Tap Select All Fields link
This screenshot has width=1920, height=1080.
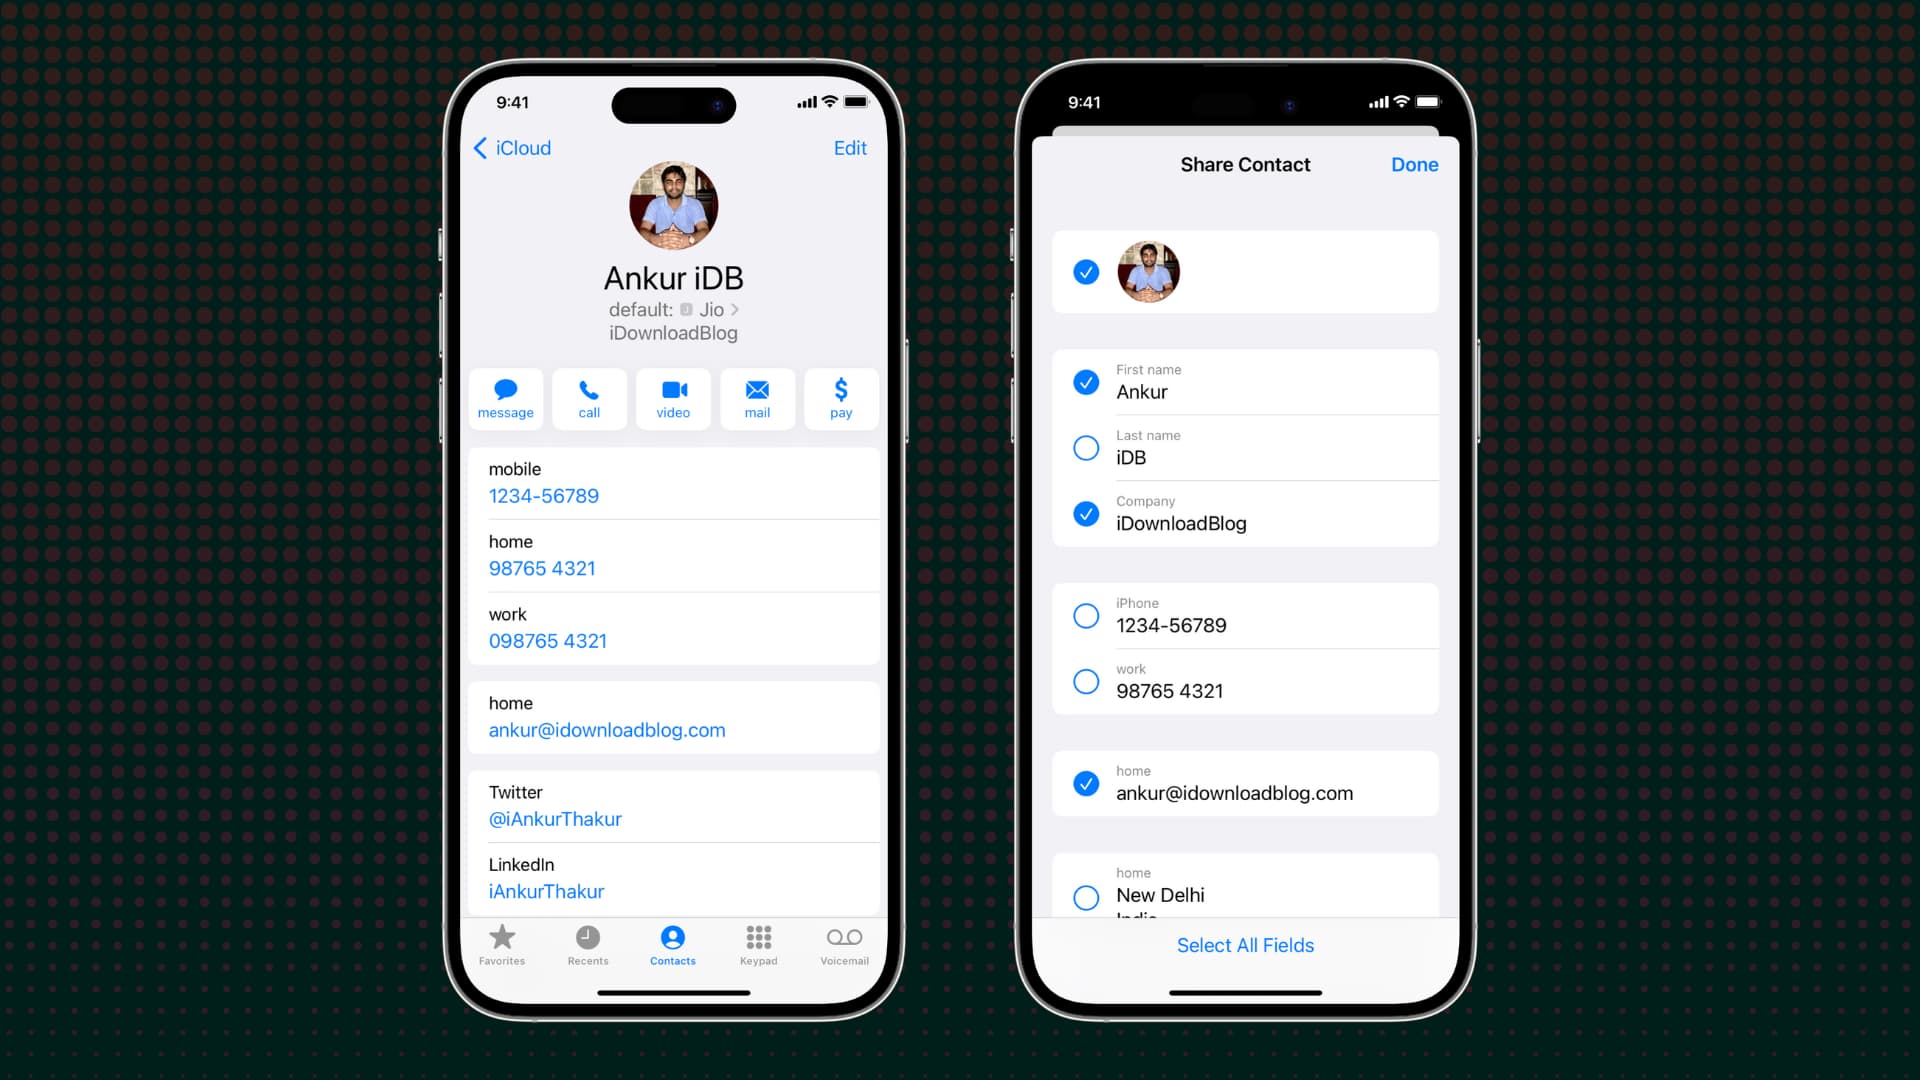coord(1245,945)
